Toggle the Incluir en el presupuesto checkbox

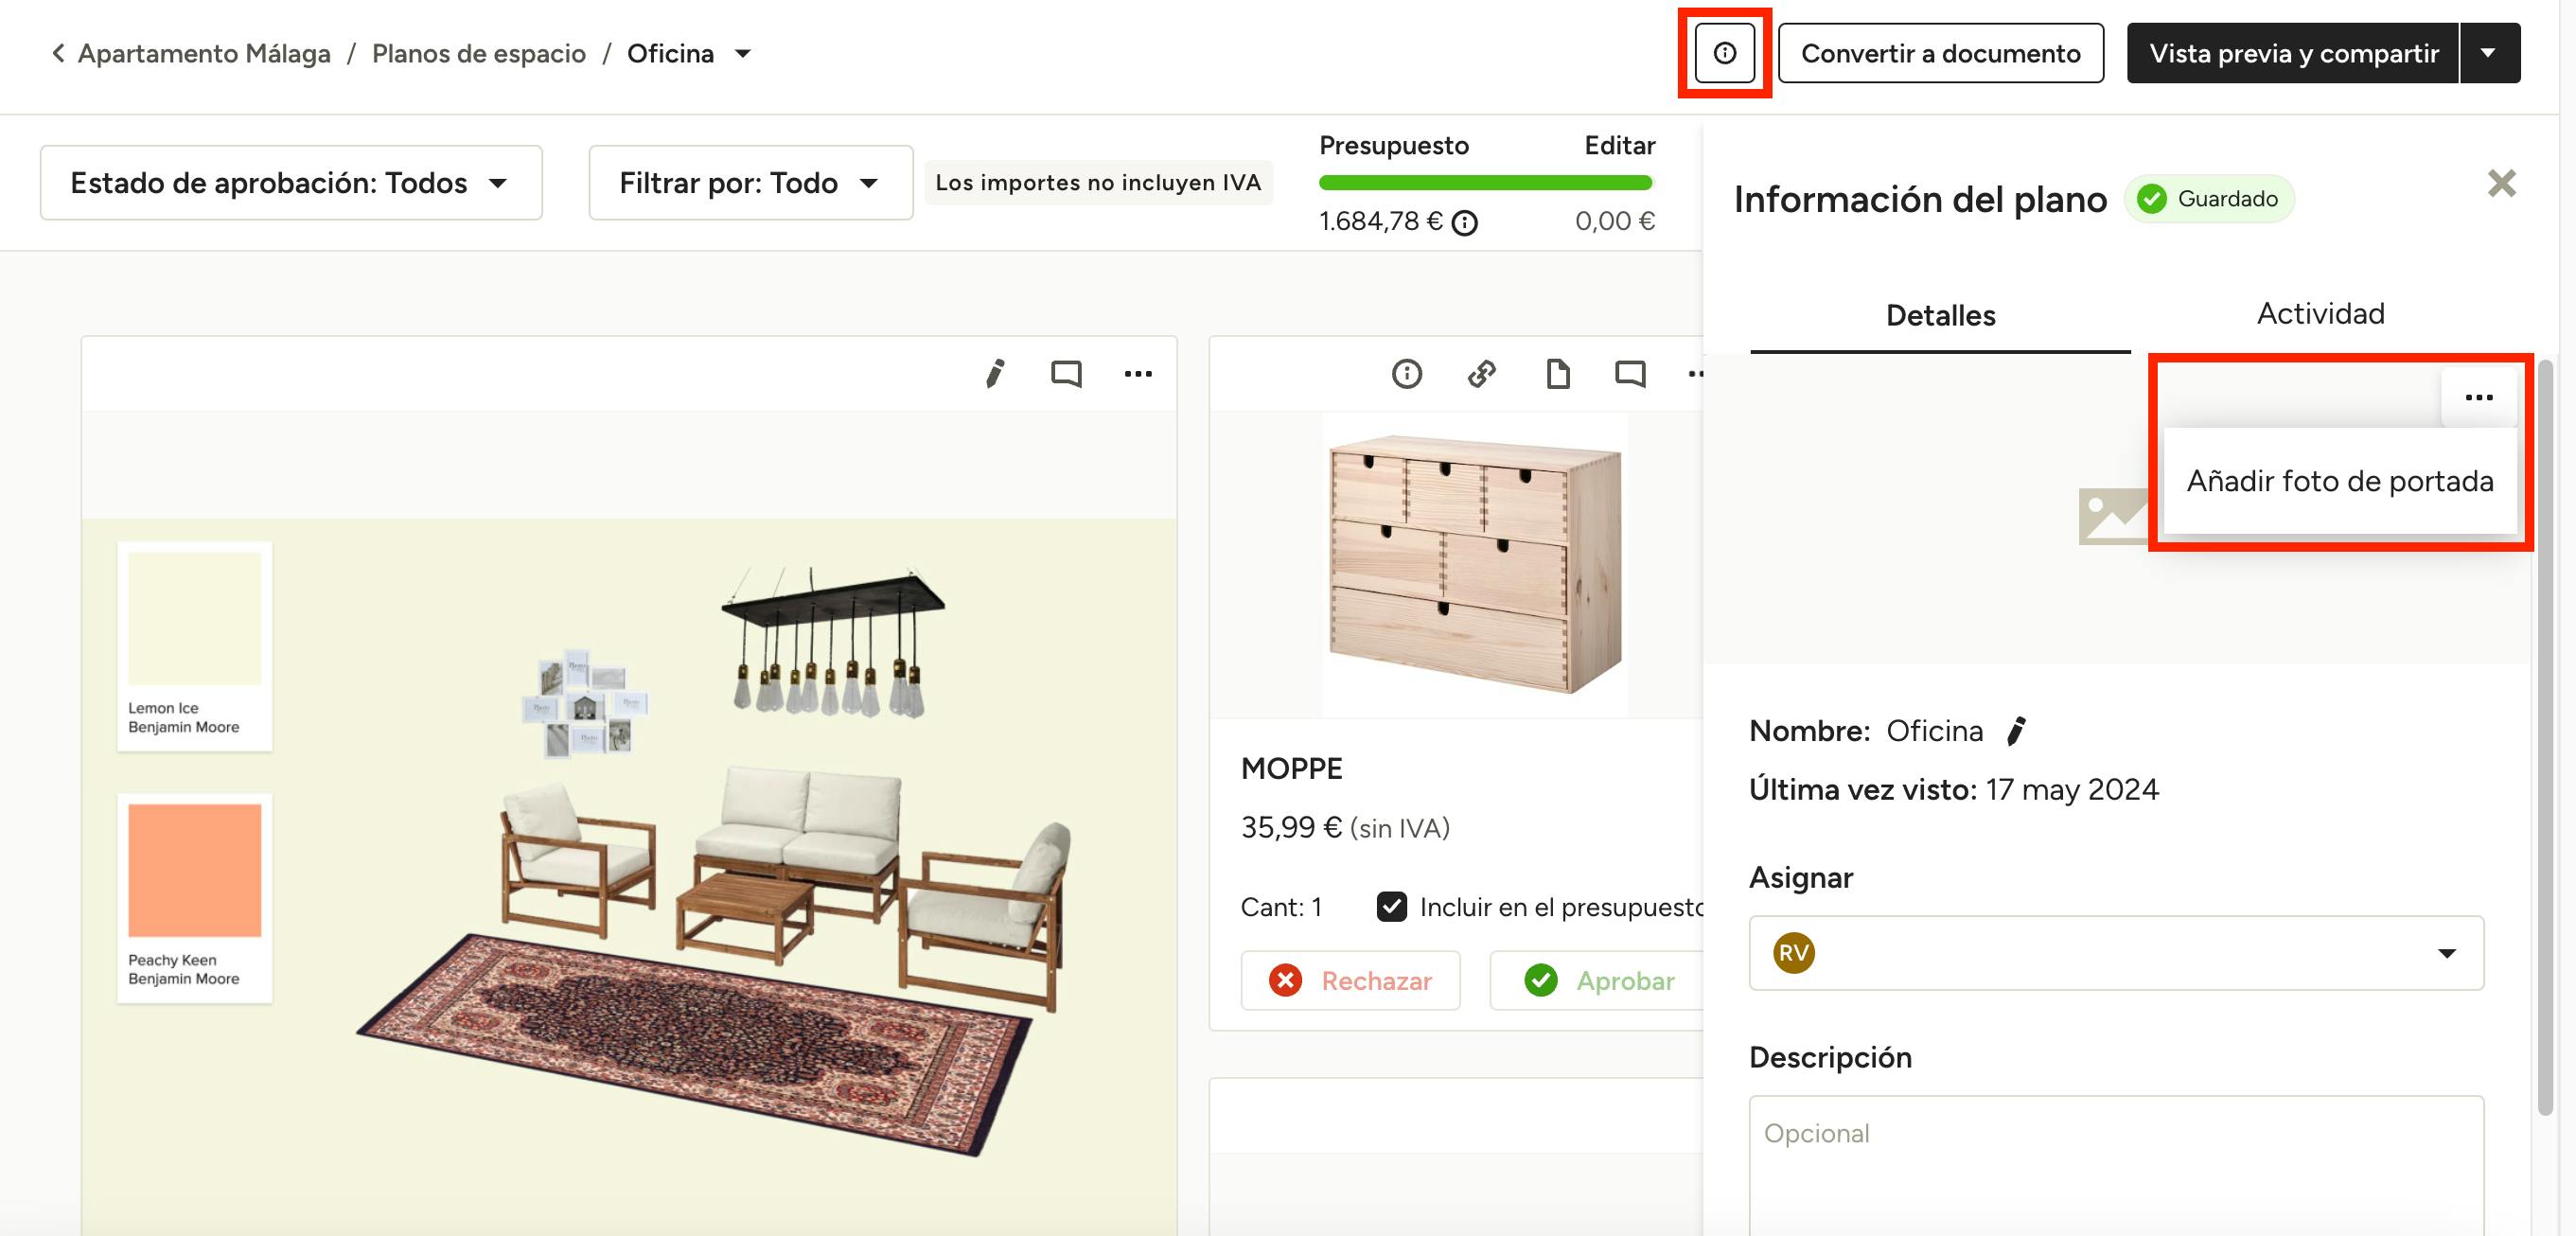(1391, 906)
